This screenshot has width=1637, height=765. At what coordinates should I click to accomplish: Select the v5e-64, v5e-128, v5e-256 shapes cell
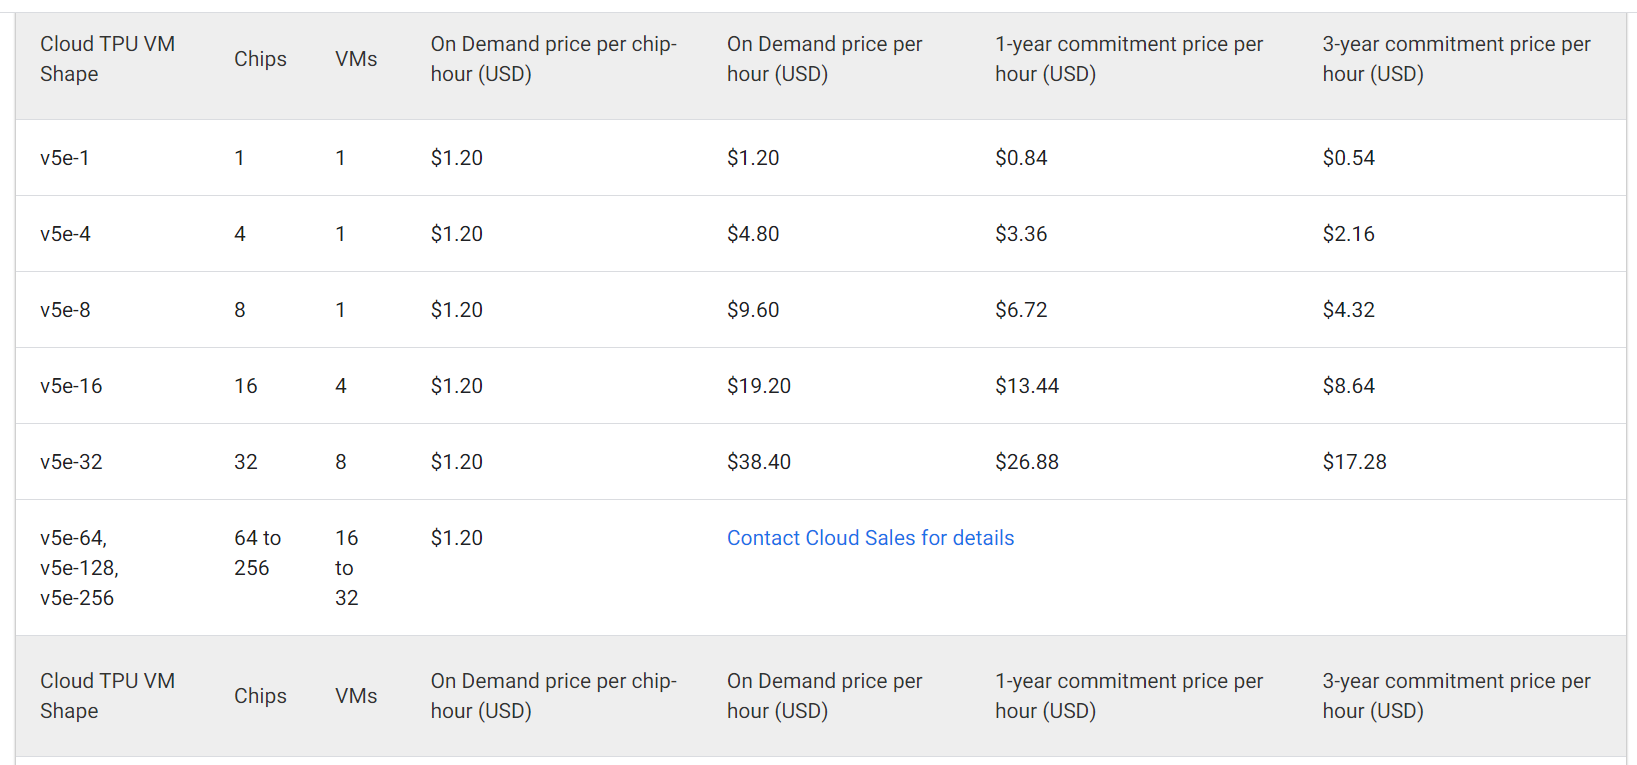pos(79,568)
